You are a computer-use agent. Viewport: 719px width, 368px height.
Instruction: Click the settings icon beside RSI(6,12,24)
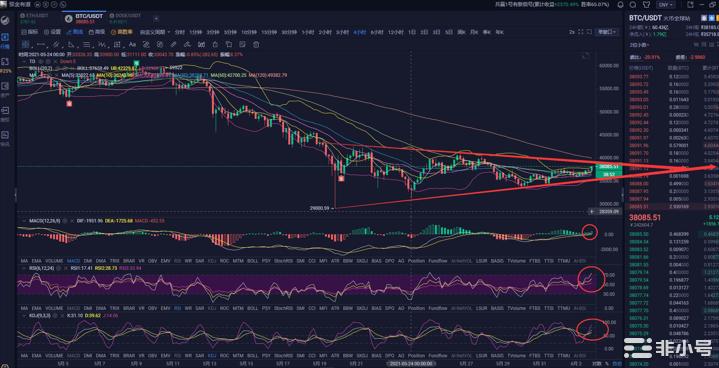point(59,267)
